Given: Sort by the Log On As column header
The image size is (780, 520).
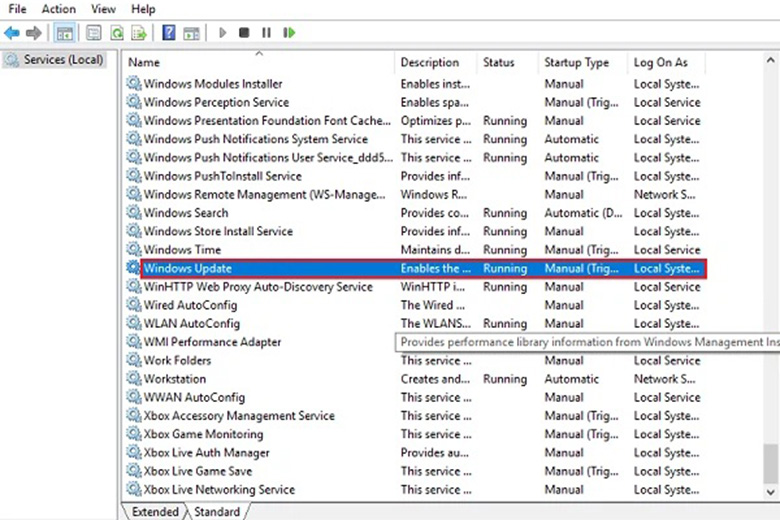Looking at the screenshot, I should coord(666,62).
